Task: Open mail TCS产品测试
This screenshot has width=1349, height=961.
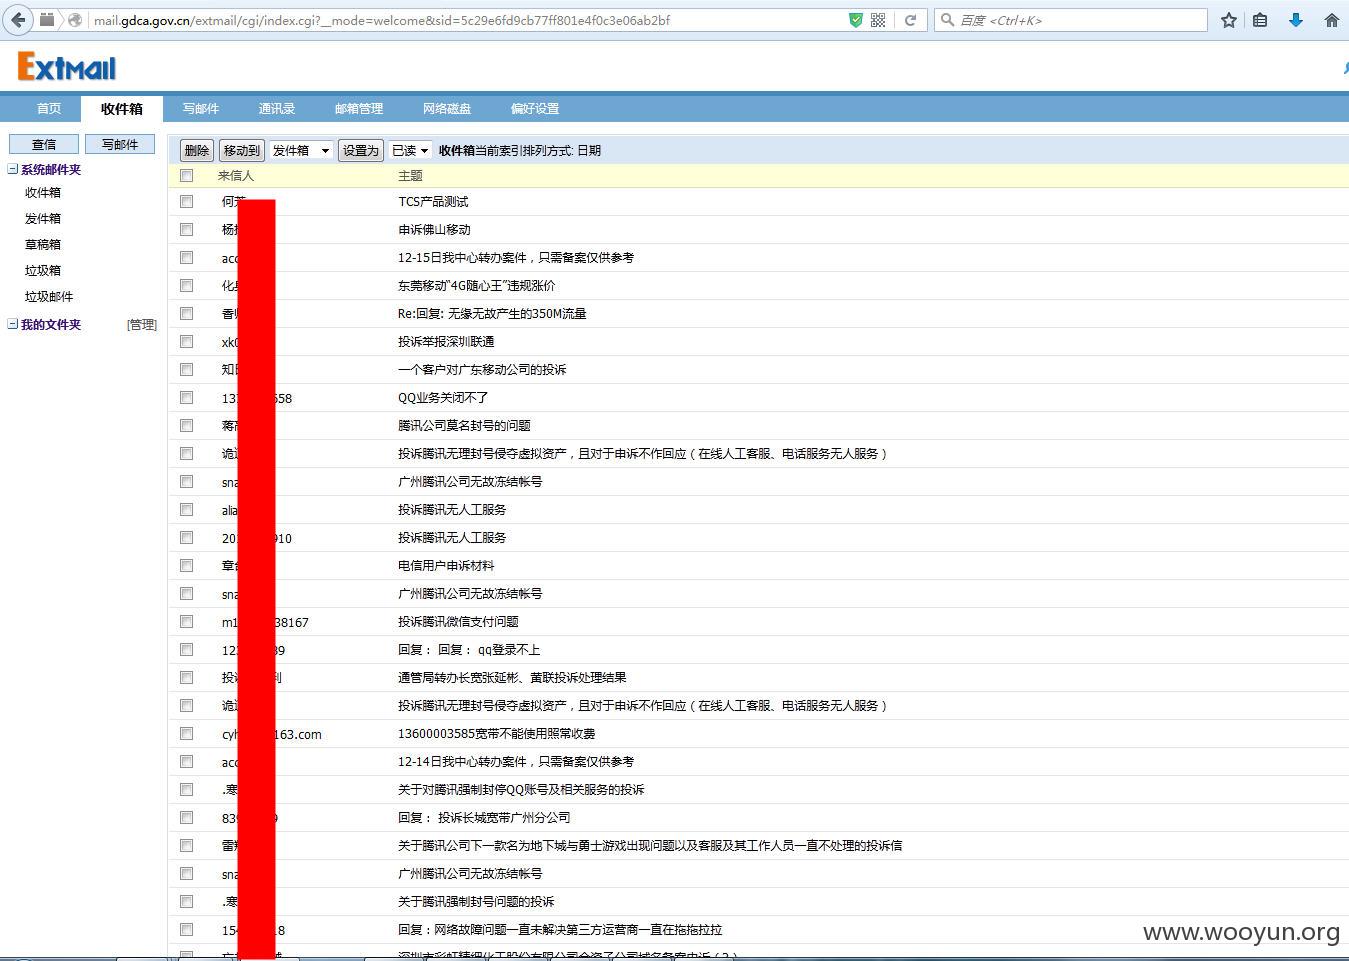Action: click(x=433, y=201)
